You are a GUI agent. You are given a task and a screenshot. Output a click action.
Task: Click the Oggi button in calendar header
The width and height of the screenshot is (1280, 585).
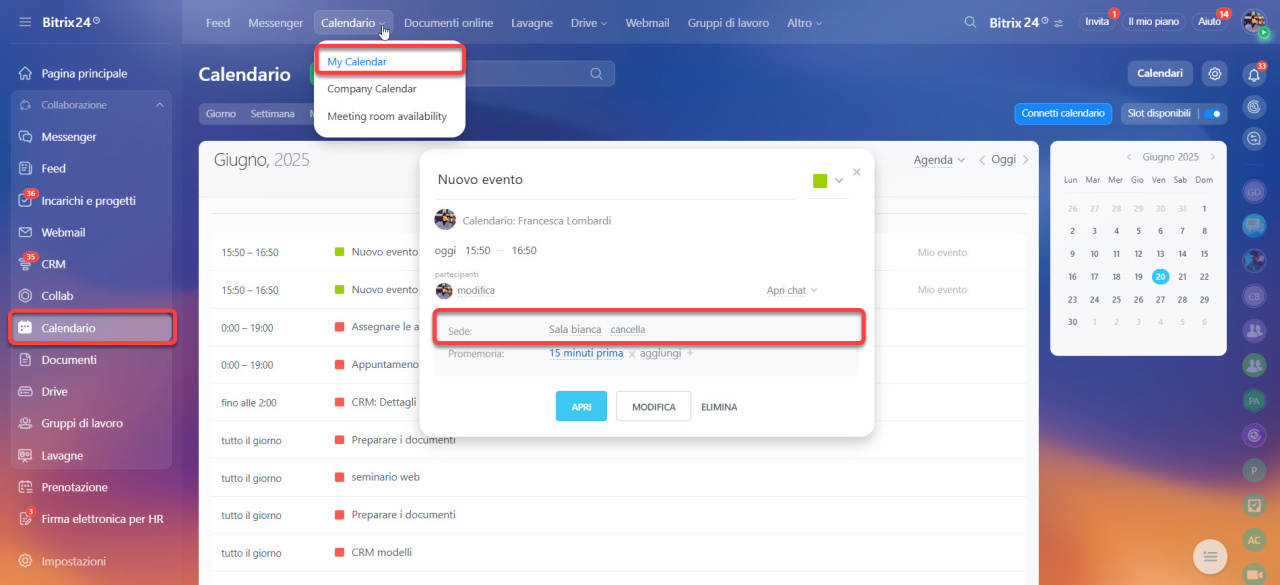(x=1003, y=160)
